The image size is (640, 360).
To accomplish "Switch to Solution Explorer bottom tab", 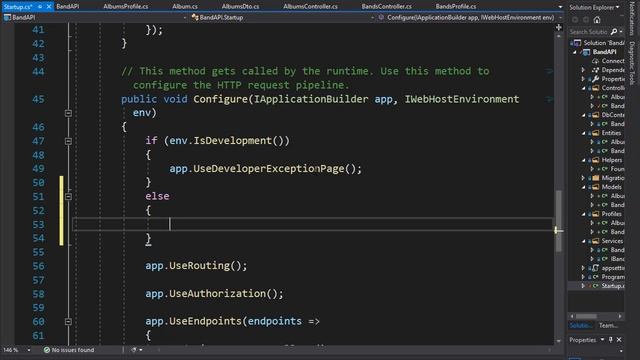I will [580, 325].
